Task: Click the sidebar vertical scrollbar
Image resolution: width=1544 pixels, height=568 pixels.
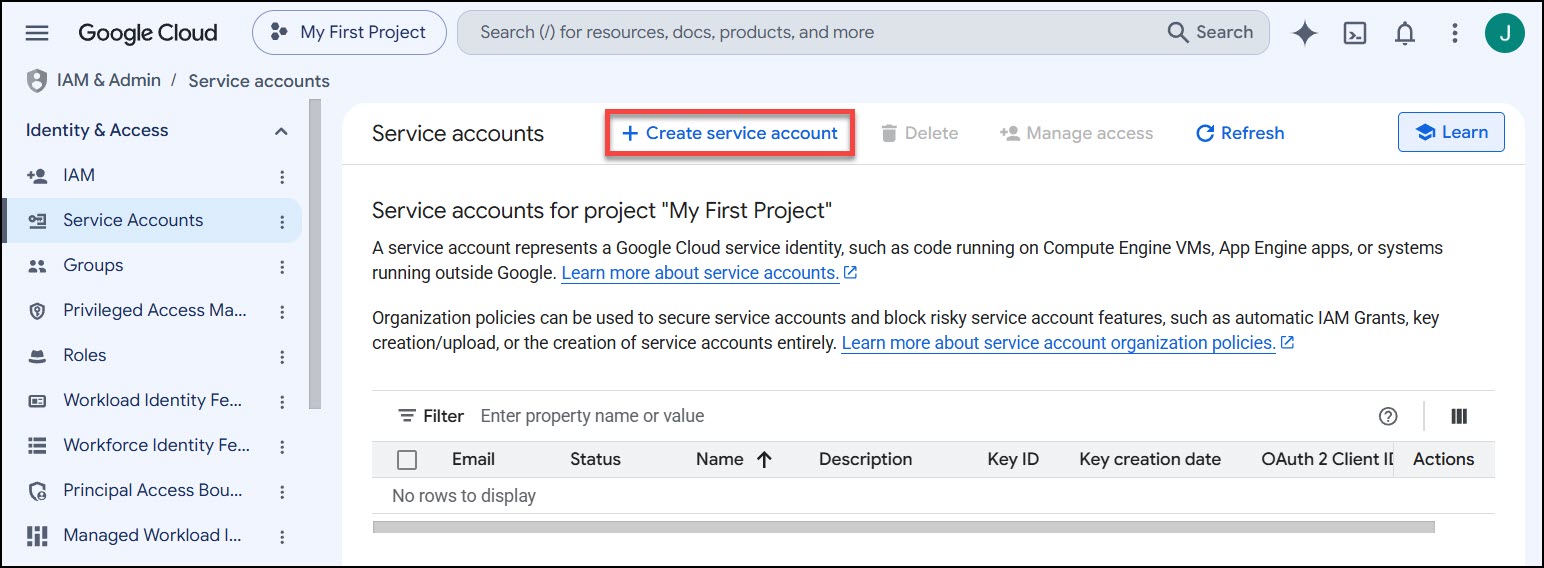Action: point(315,254)
